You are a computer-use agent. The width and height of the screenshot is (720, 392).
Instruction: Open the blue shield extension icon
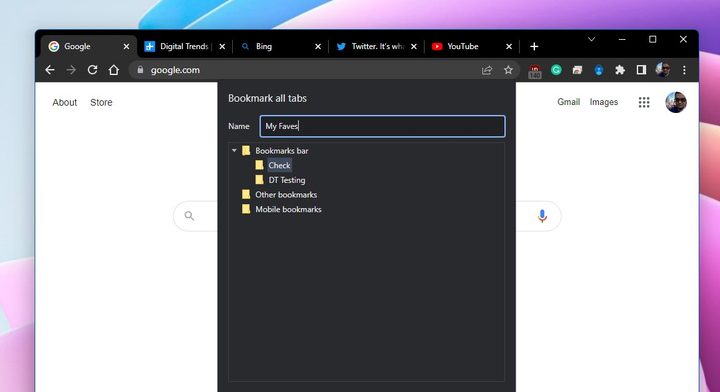point(599,70)
